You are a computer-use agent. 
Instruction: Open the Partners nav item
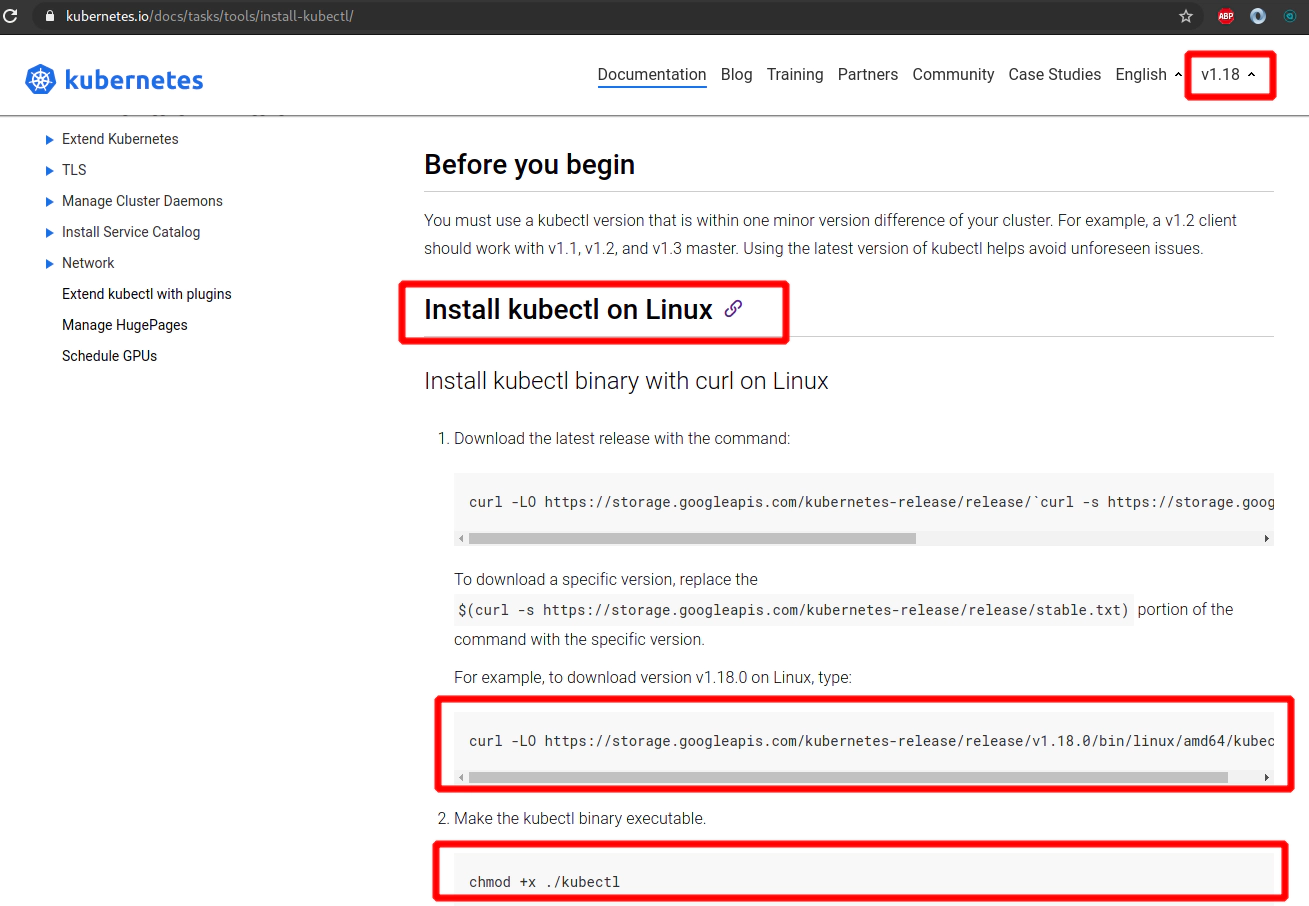(868, 75)
